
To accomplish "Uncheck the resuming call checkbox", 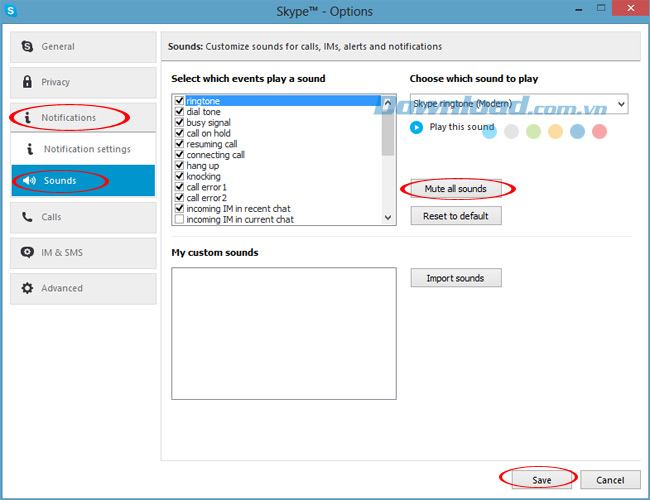I will click(x=179, y=144).
